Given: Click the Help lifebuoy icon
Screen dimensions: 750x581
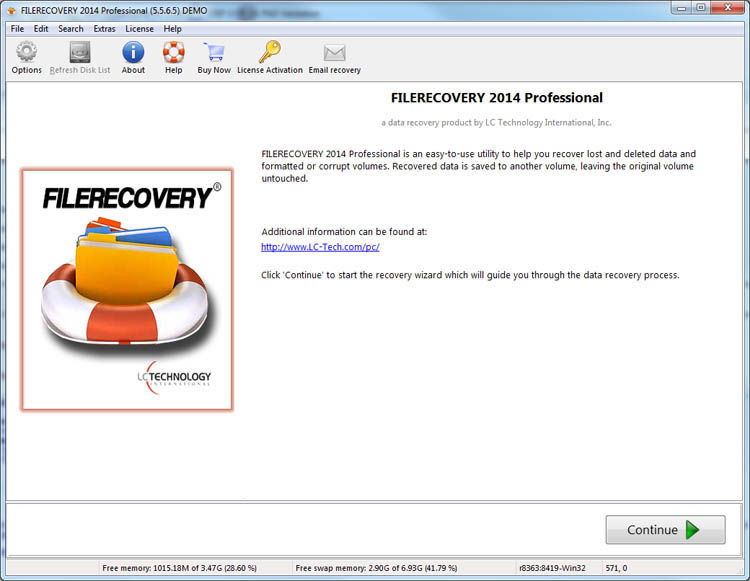Looking at the screenshot, I should 174,52.
